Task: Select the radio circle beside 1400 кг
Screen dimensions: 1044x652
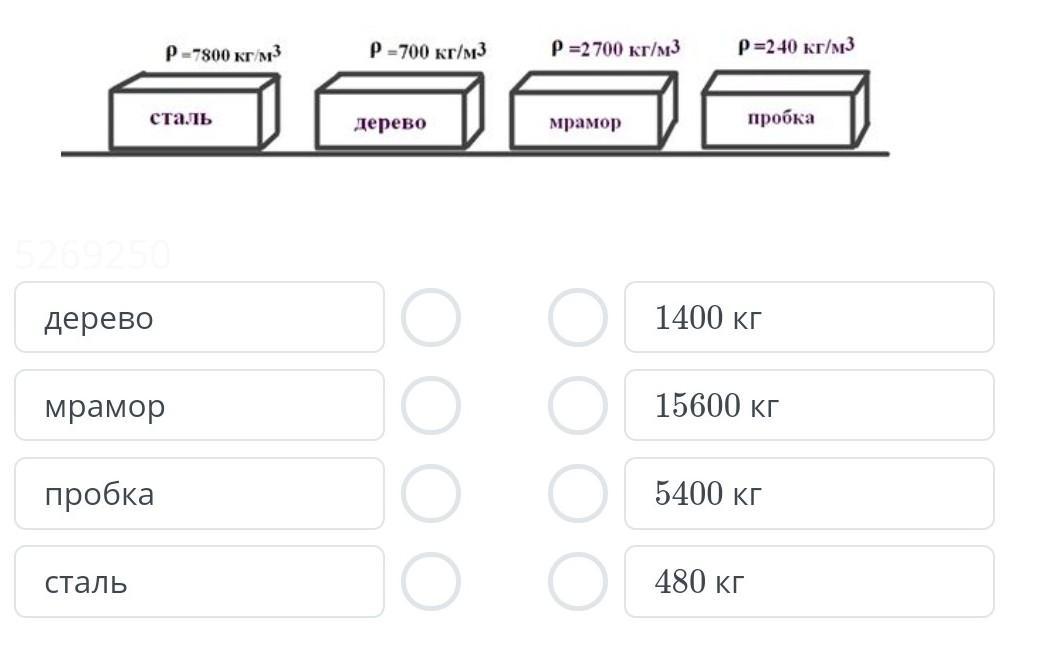Action: coord(578,318)
